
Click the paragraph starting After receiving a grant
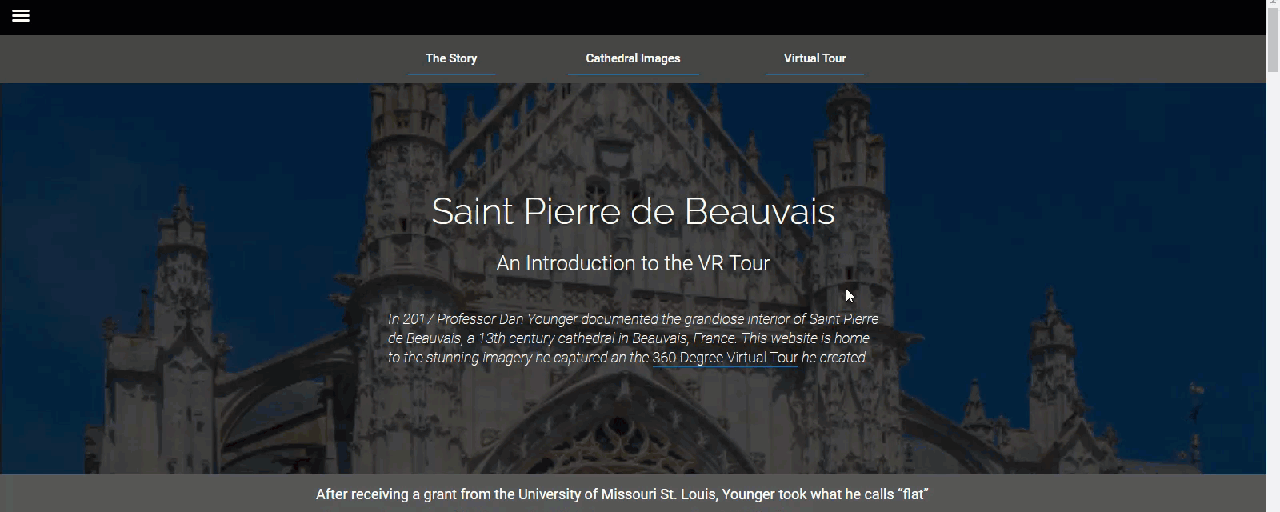pyautogui.click(x=623, y=494)
